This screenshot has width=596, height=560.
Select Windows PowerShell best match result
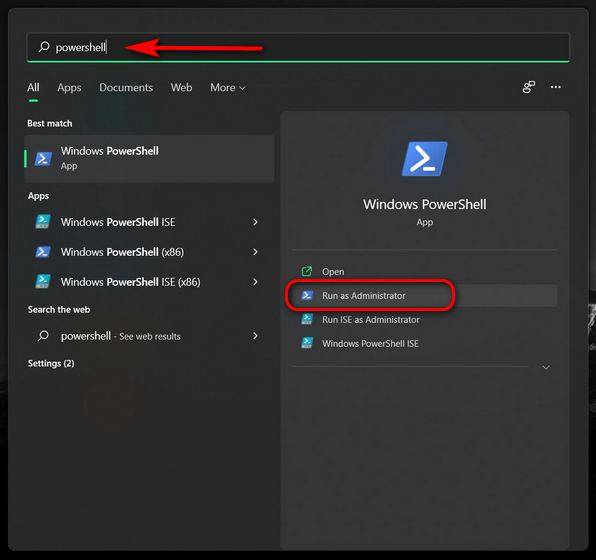[149, 159]
